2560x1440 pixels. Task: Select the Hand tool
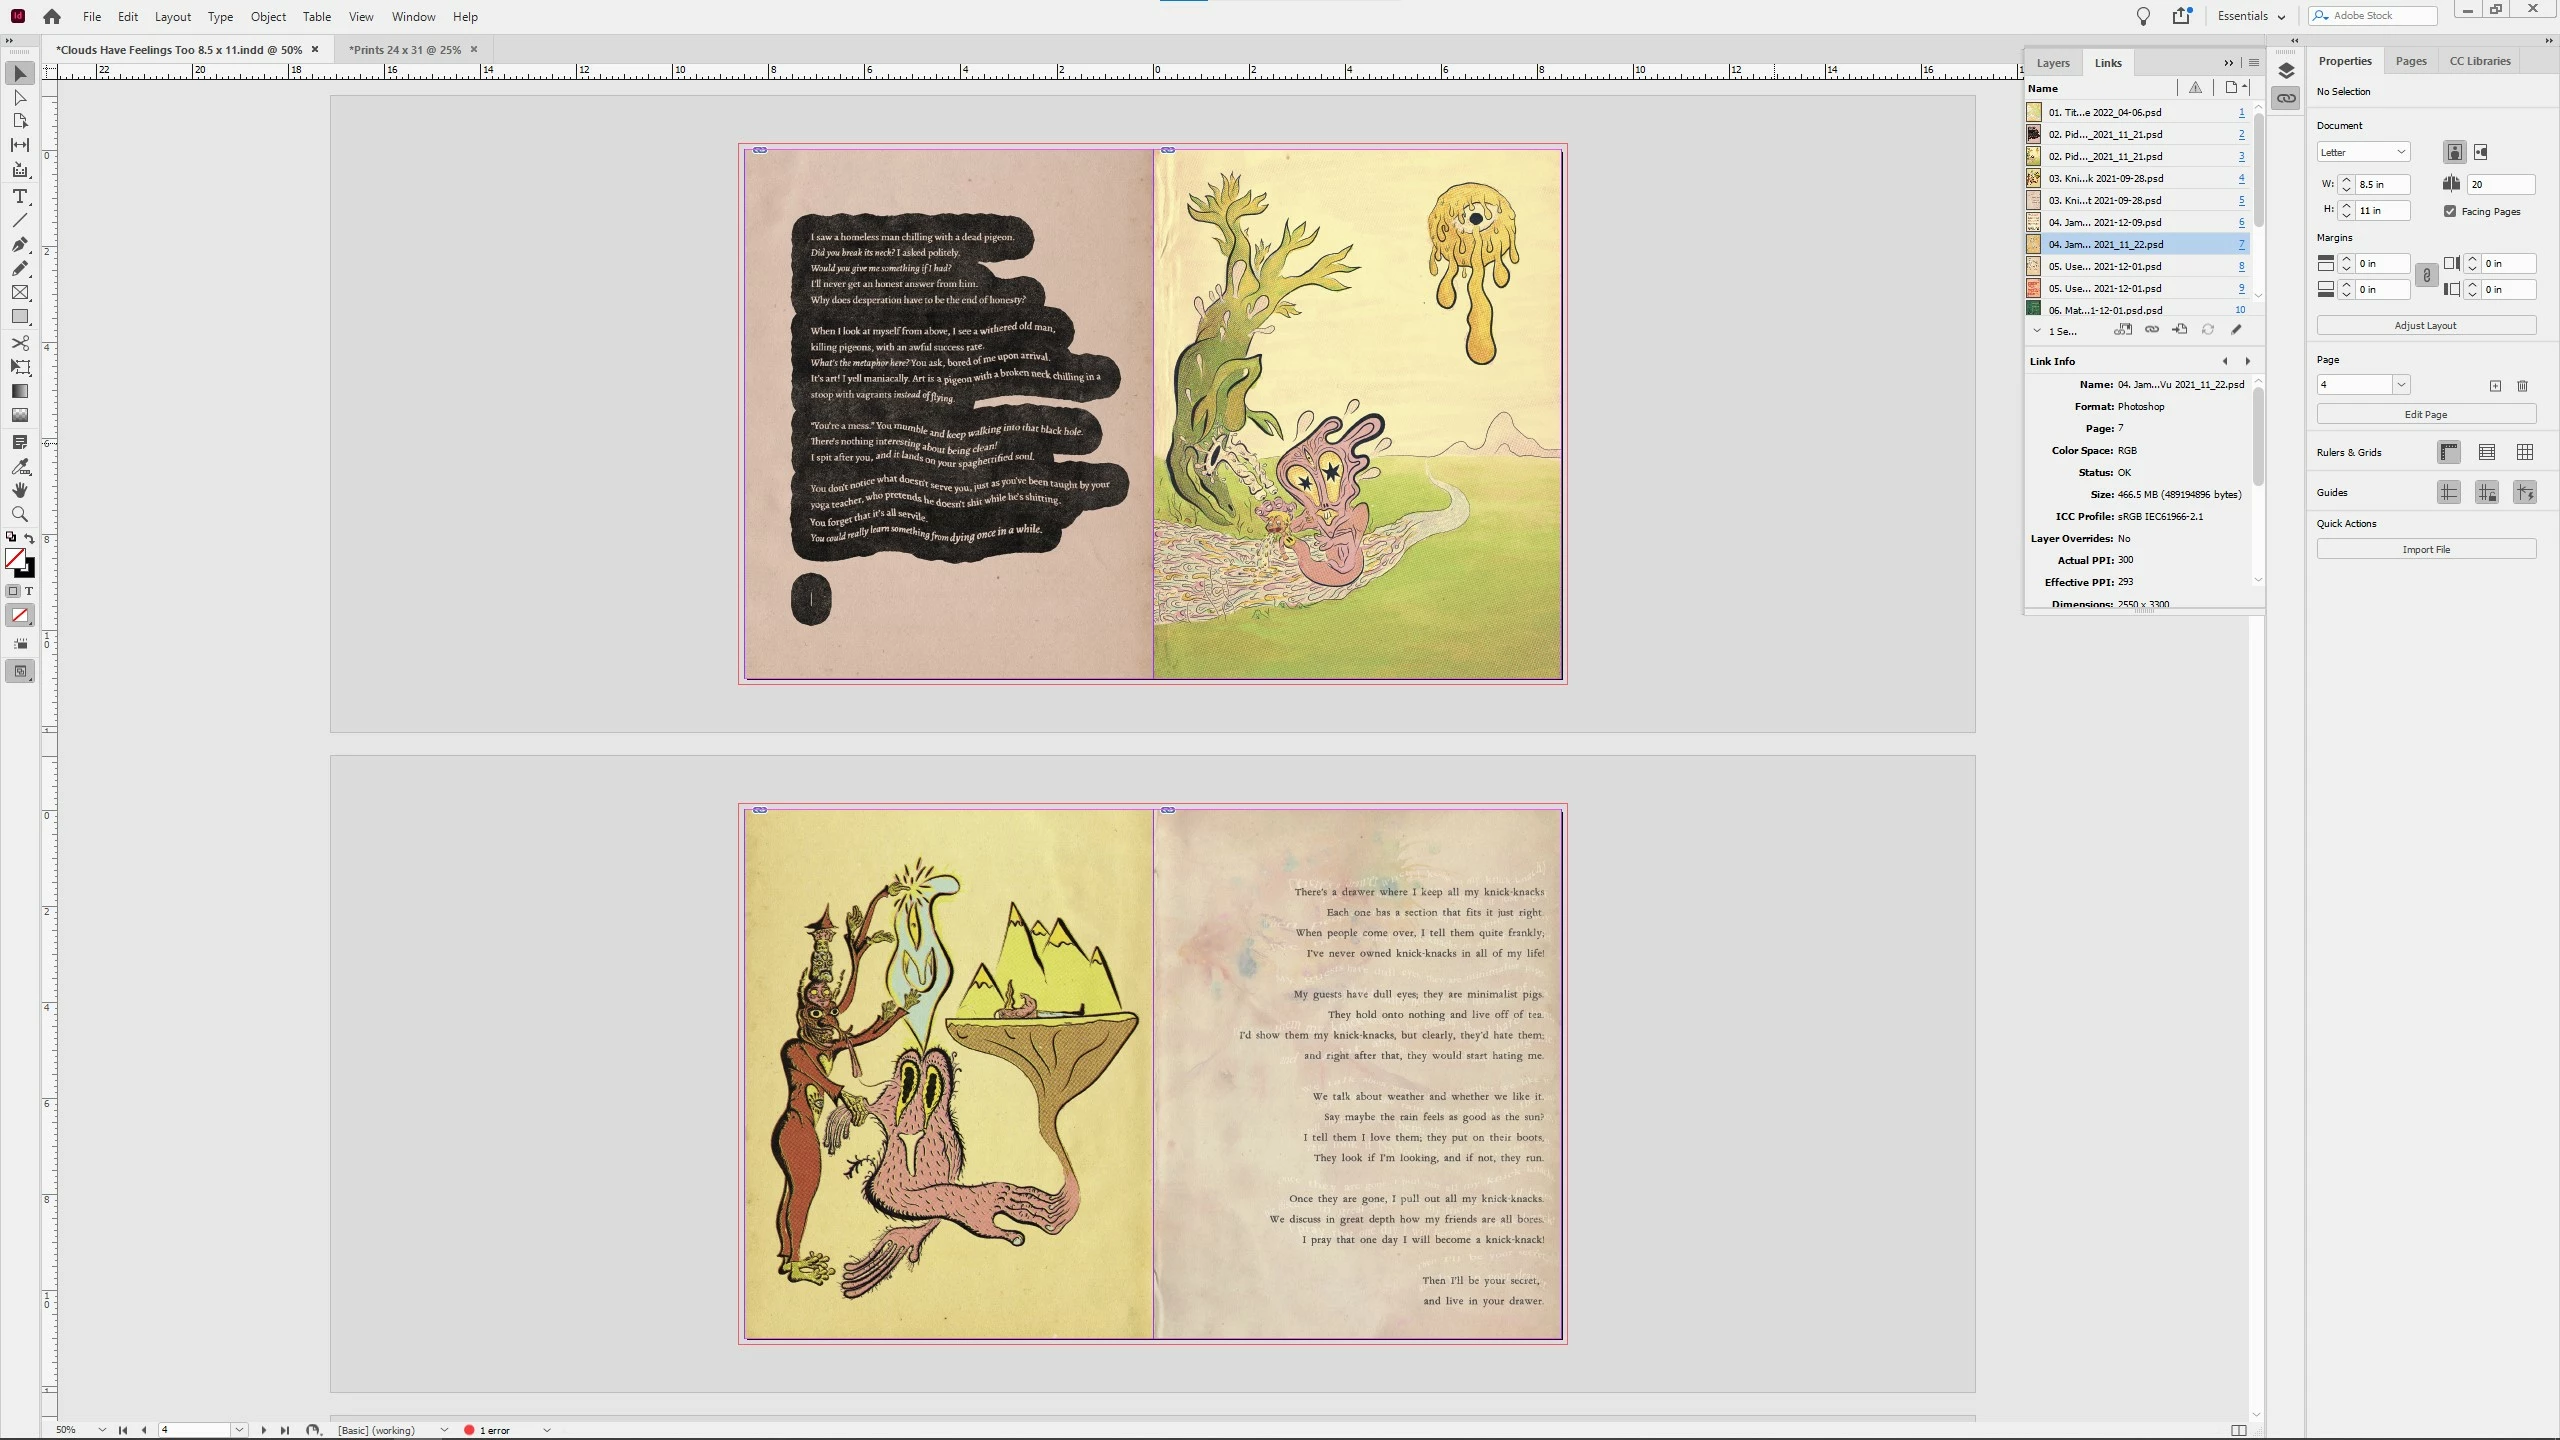pyautogui.click(x=20, y=490)
